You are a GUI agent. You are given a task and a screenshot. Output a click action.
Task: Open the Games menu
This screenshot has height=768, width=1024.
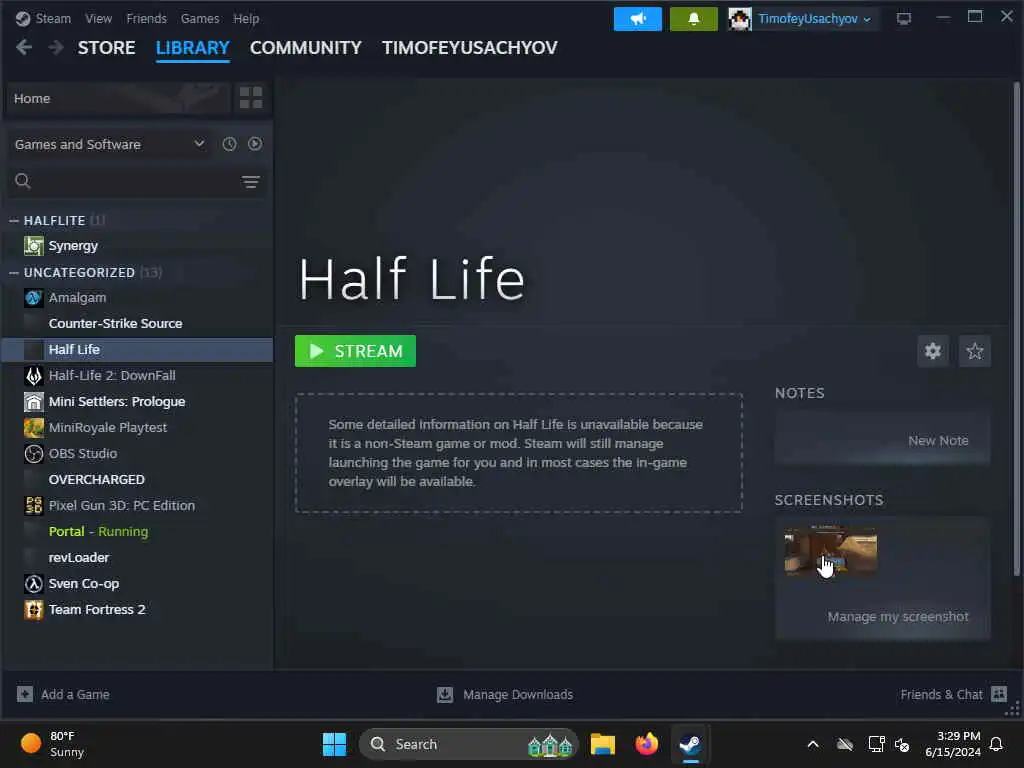point(200,18)
